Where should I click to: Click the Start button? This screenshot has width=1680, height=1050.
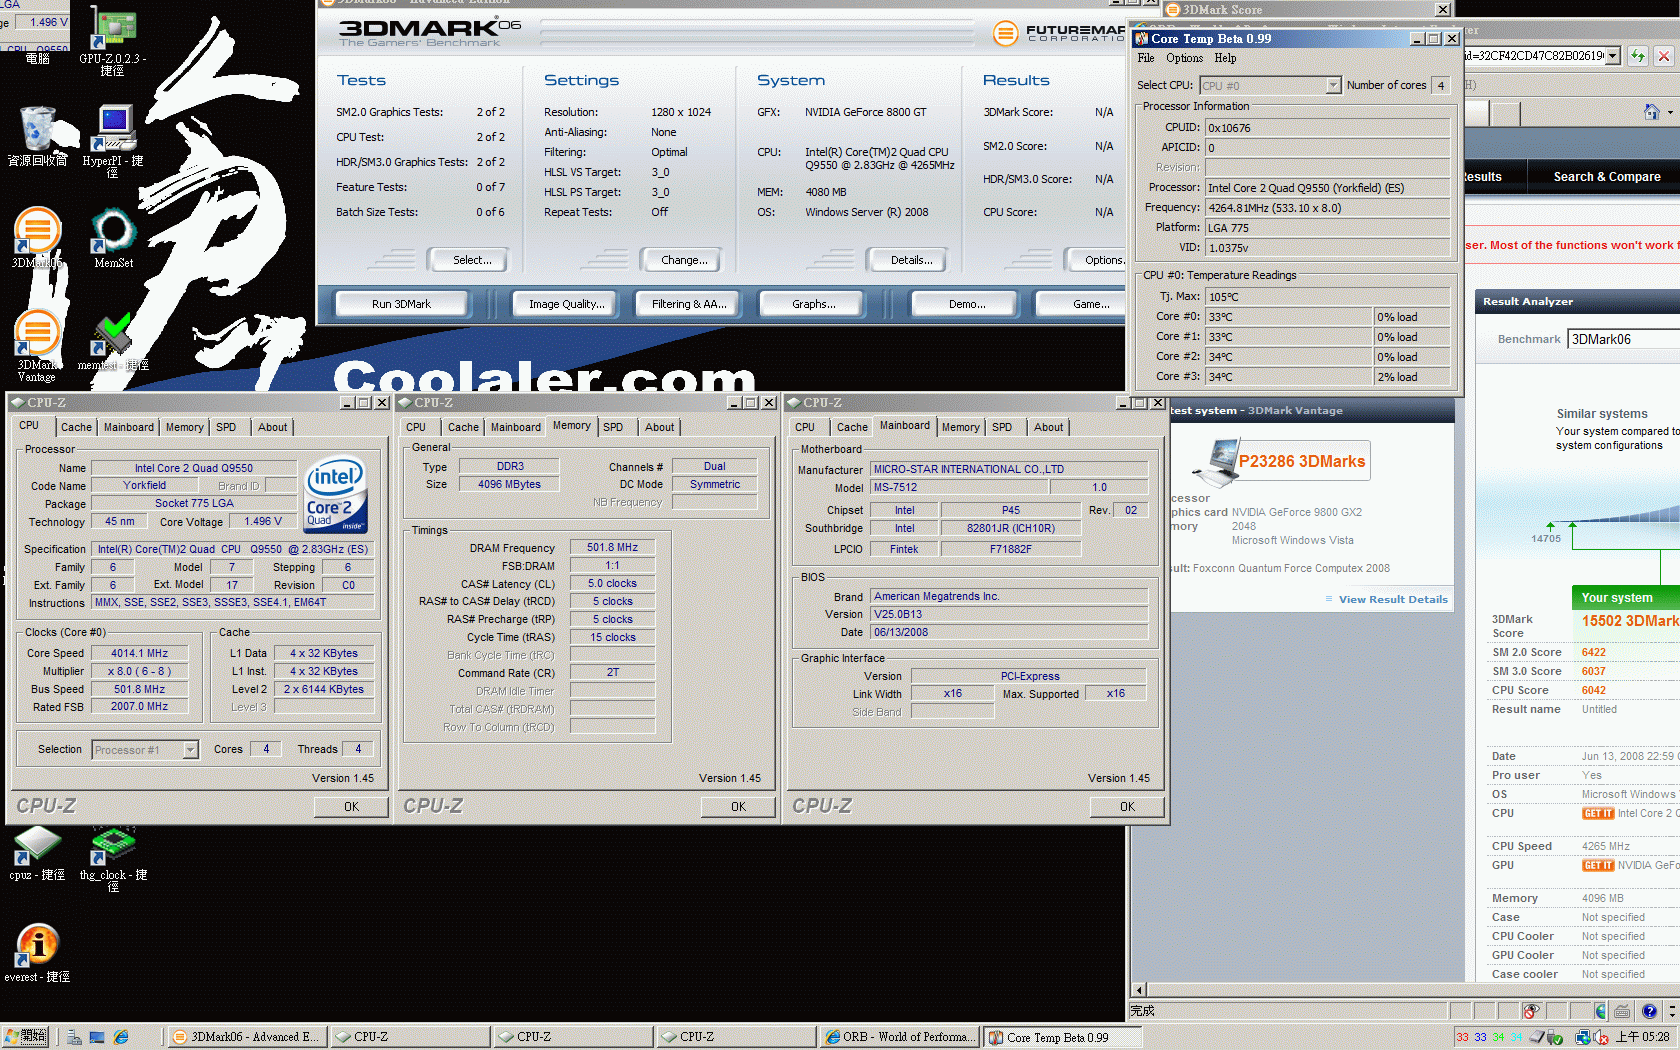coord(25,1037)
